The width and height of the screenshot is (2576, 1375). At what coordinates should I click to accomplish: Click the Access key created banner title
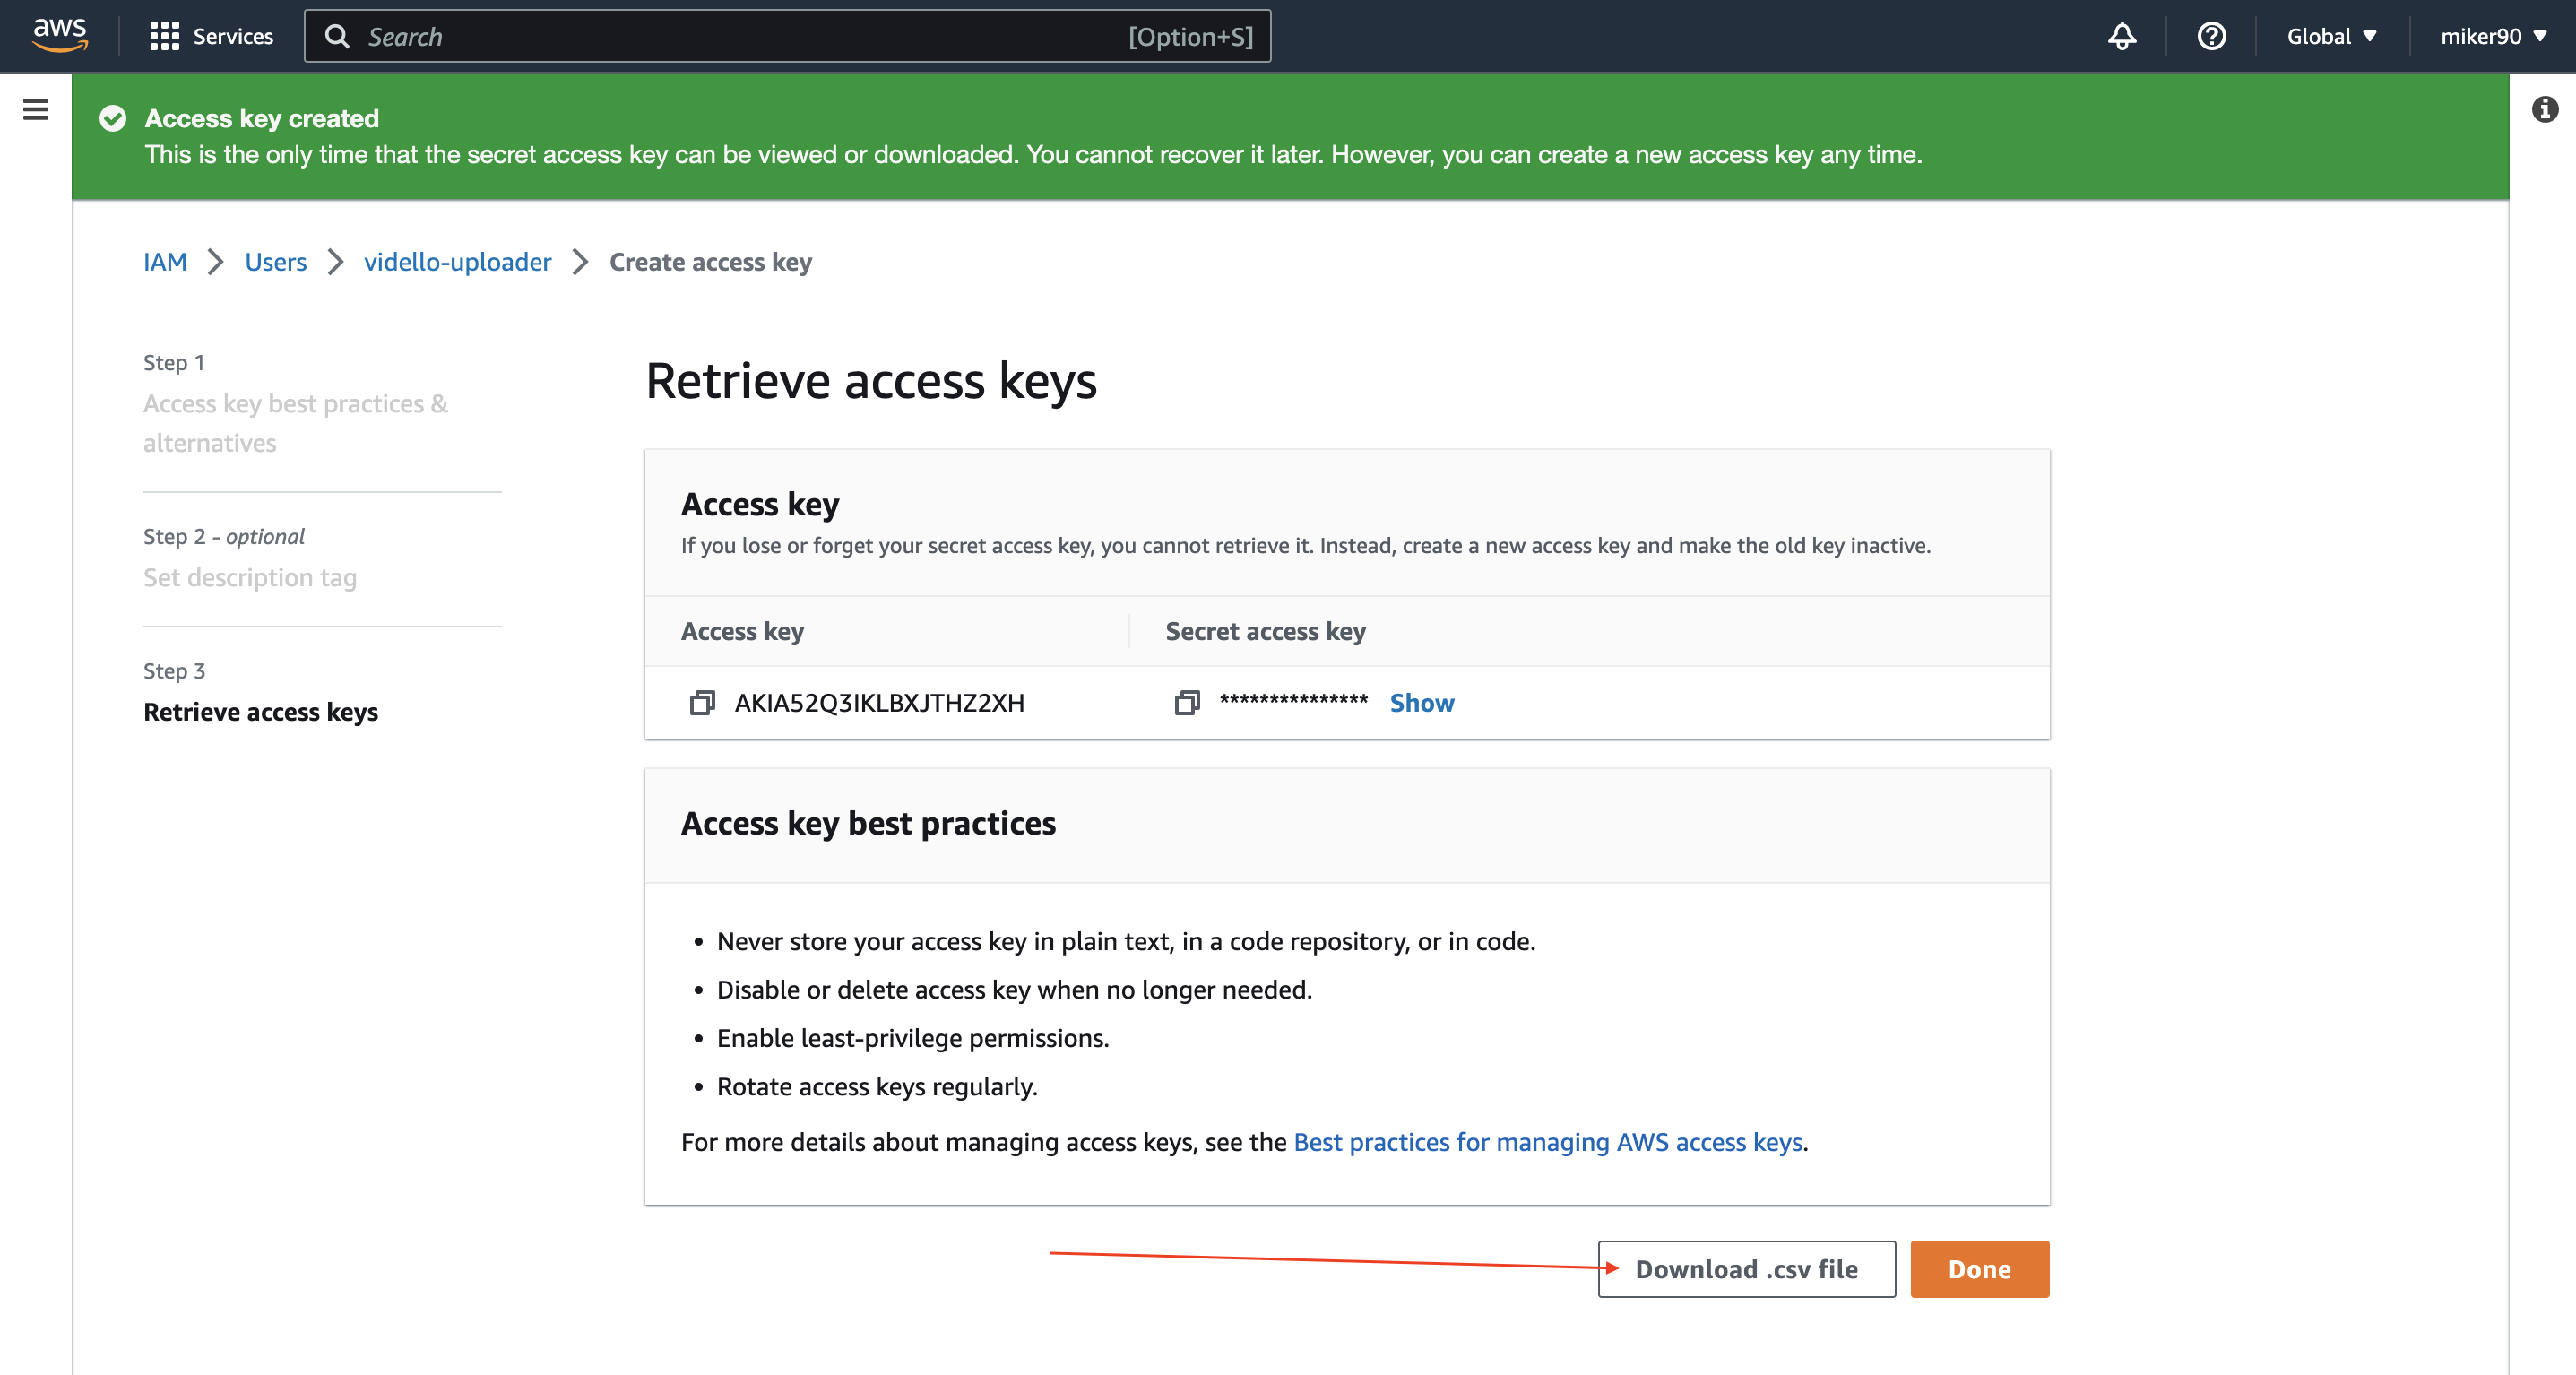pyautogui.click(x=262, y=118)
